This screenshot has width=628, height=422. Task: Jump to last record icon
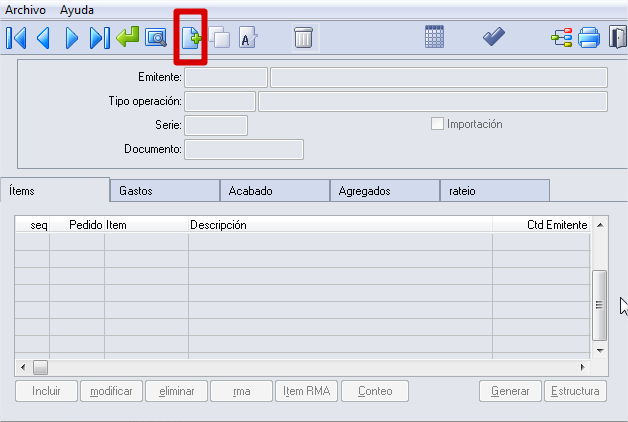(100, 38)
